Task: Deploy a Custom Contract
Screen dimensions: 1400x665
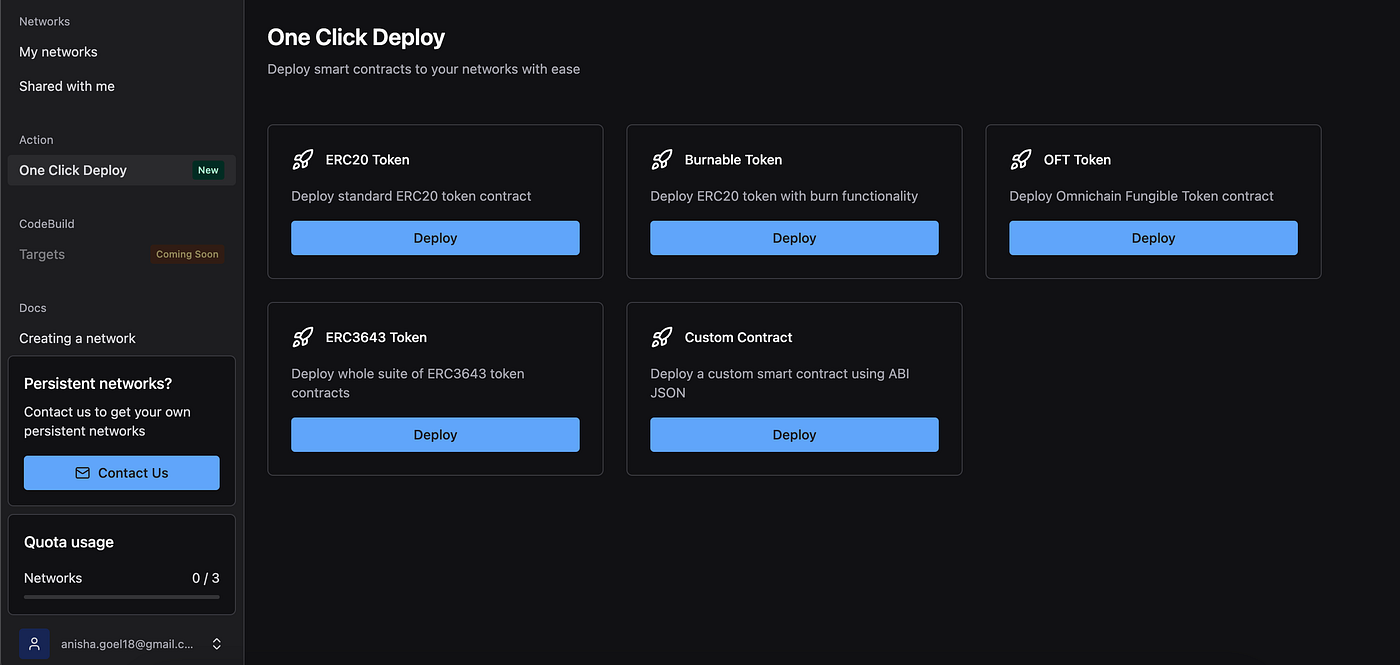Action: [x=794, y=435]
